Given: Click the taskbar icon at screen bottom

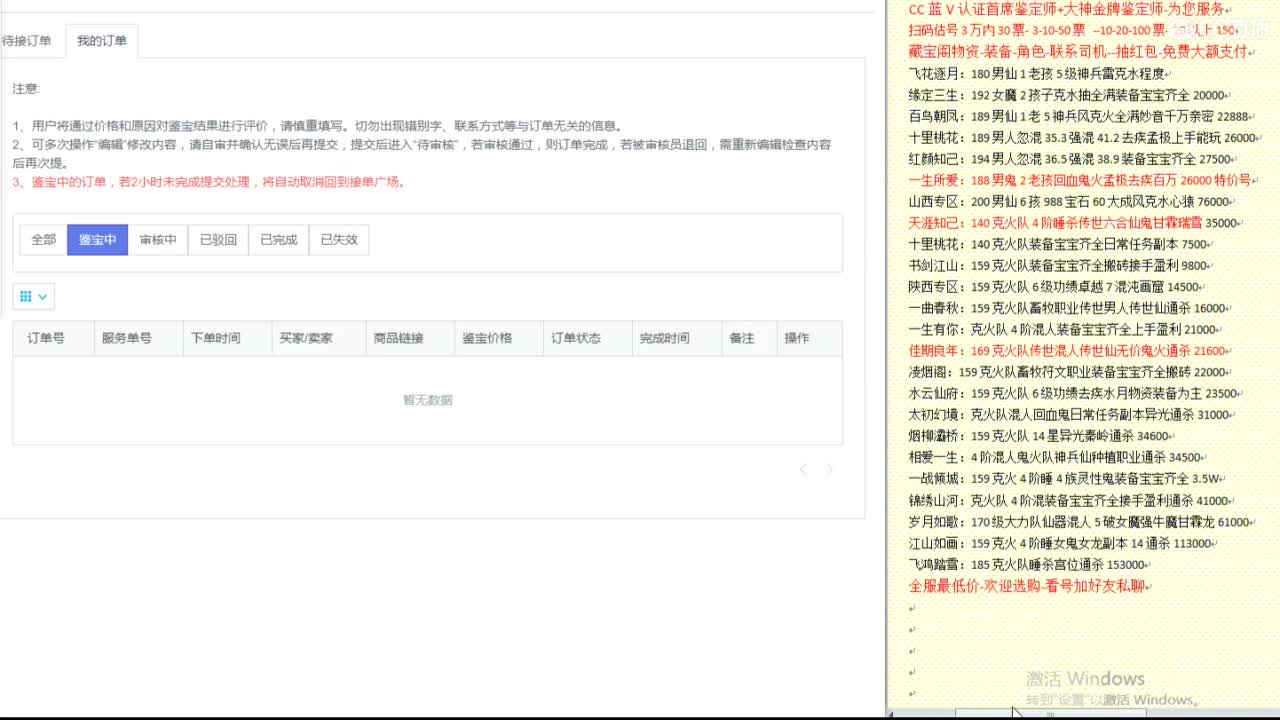Looking at the screenshot, I should click(1050, 714).
